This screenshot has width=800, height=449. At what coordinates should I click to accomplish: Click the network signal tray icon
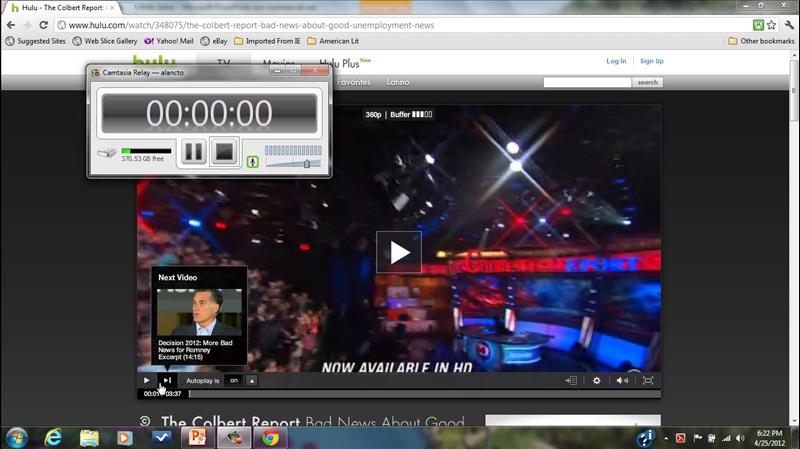click(x=726, y=438)
